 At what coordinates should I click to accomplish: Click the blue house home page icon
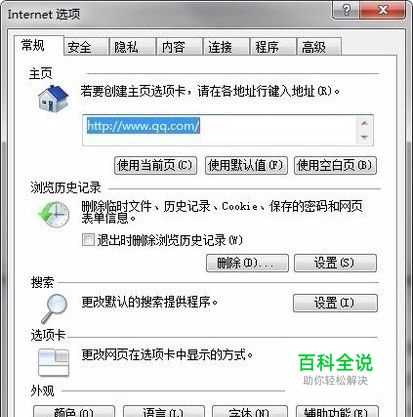pyautogui.click(x=53, y=98)
